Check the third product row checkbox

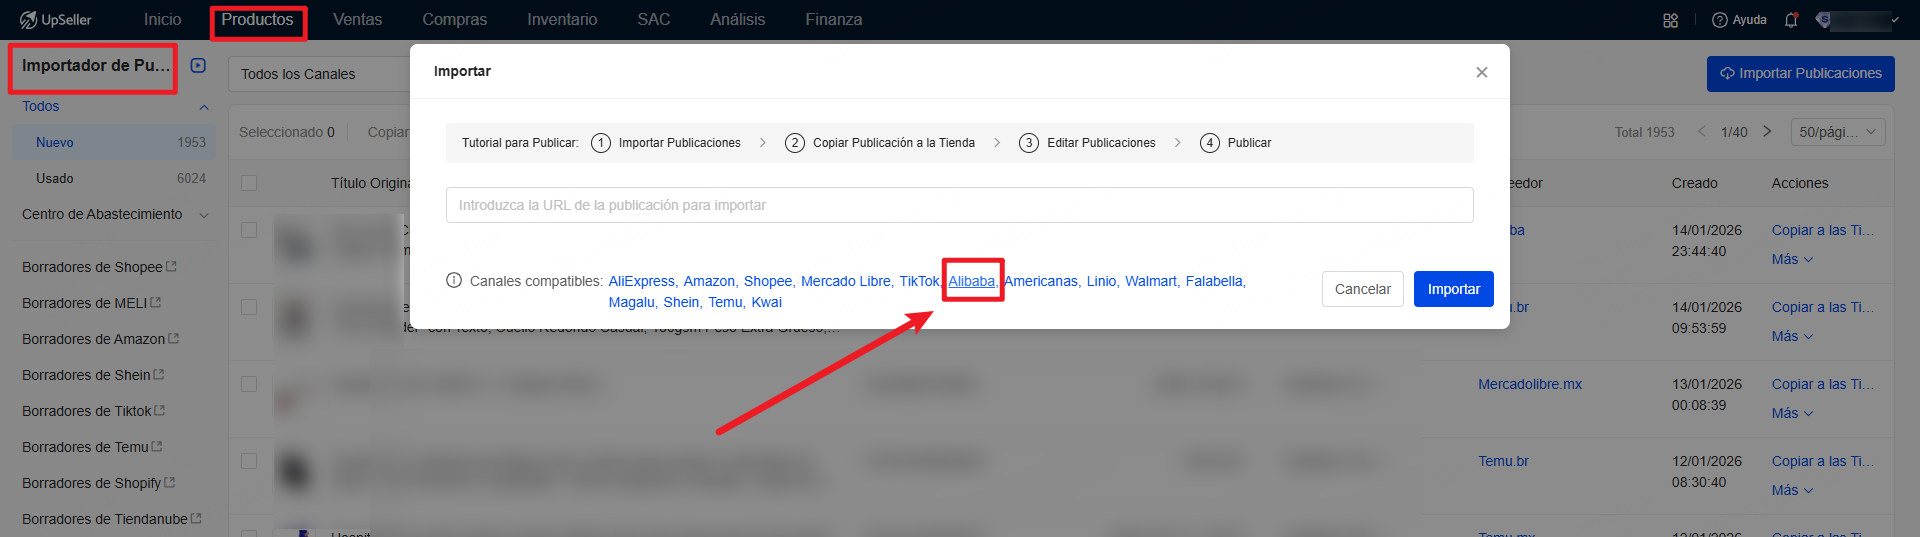click(x=249, y=384)
